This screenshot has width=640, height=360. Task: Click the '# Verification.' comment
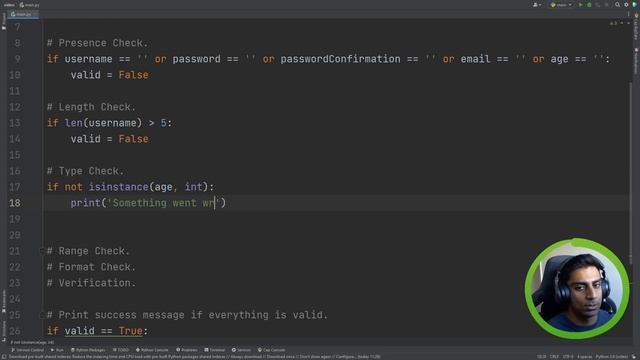point(91,283)
